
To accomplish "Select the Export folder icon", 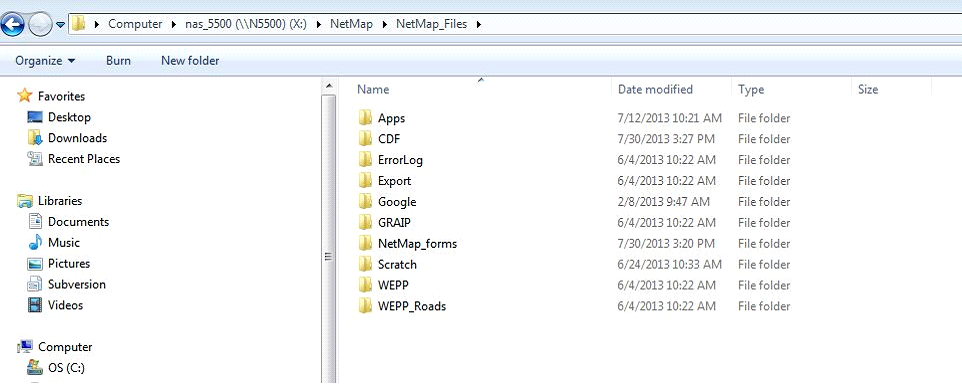I will coord(366,180).
